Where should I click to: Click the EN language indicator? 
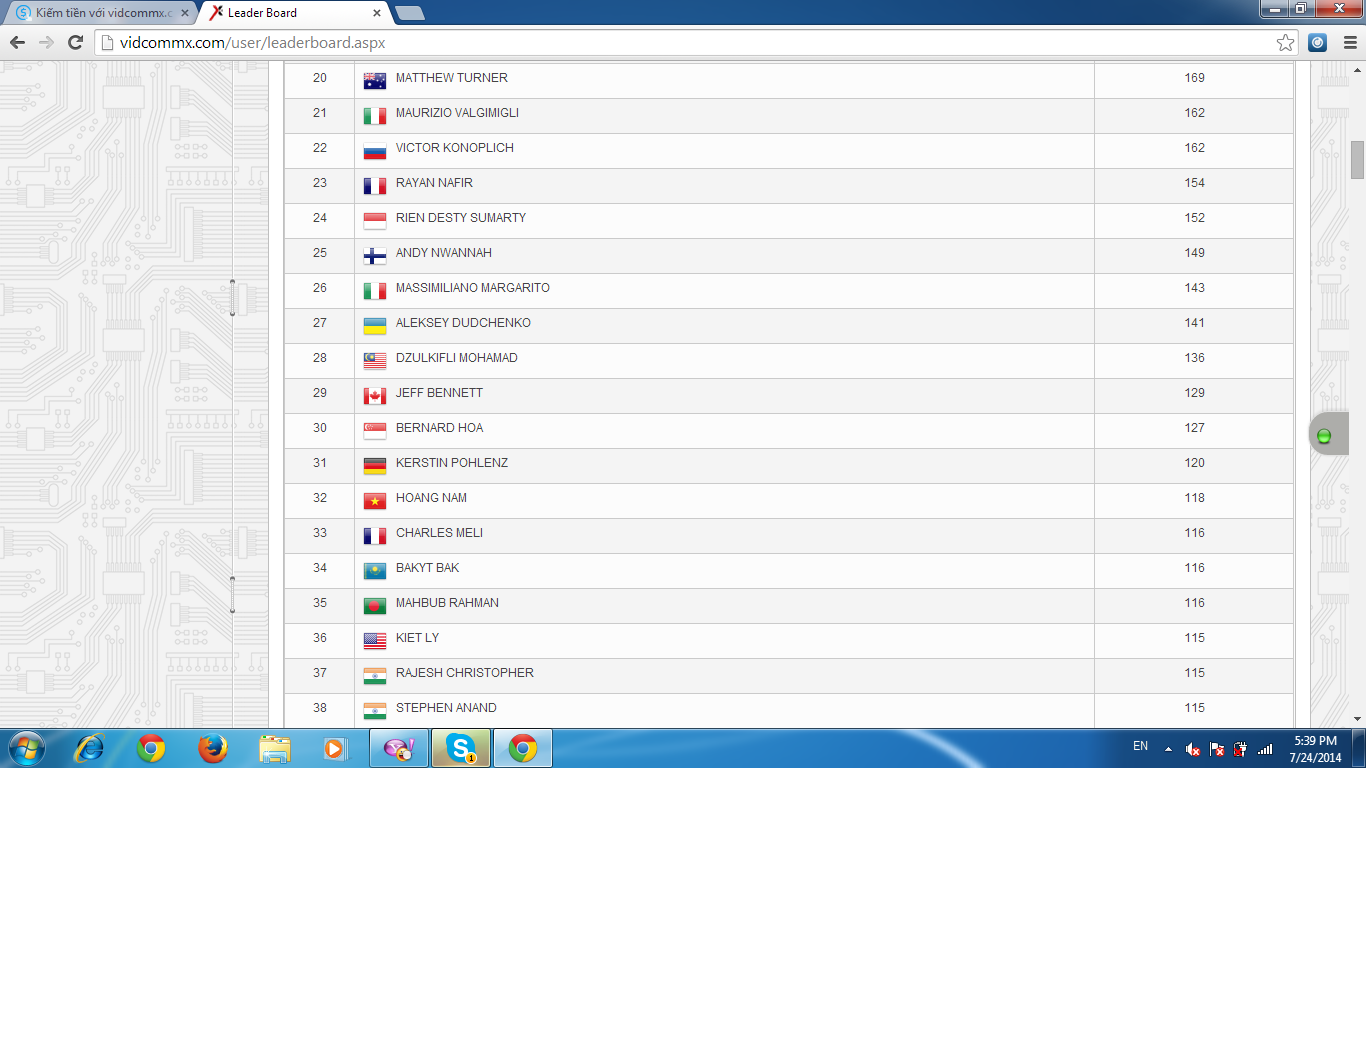(x=1140, y=746)
